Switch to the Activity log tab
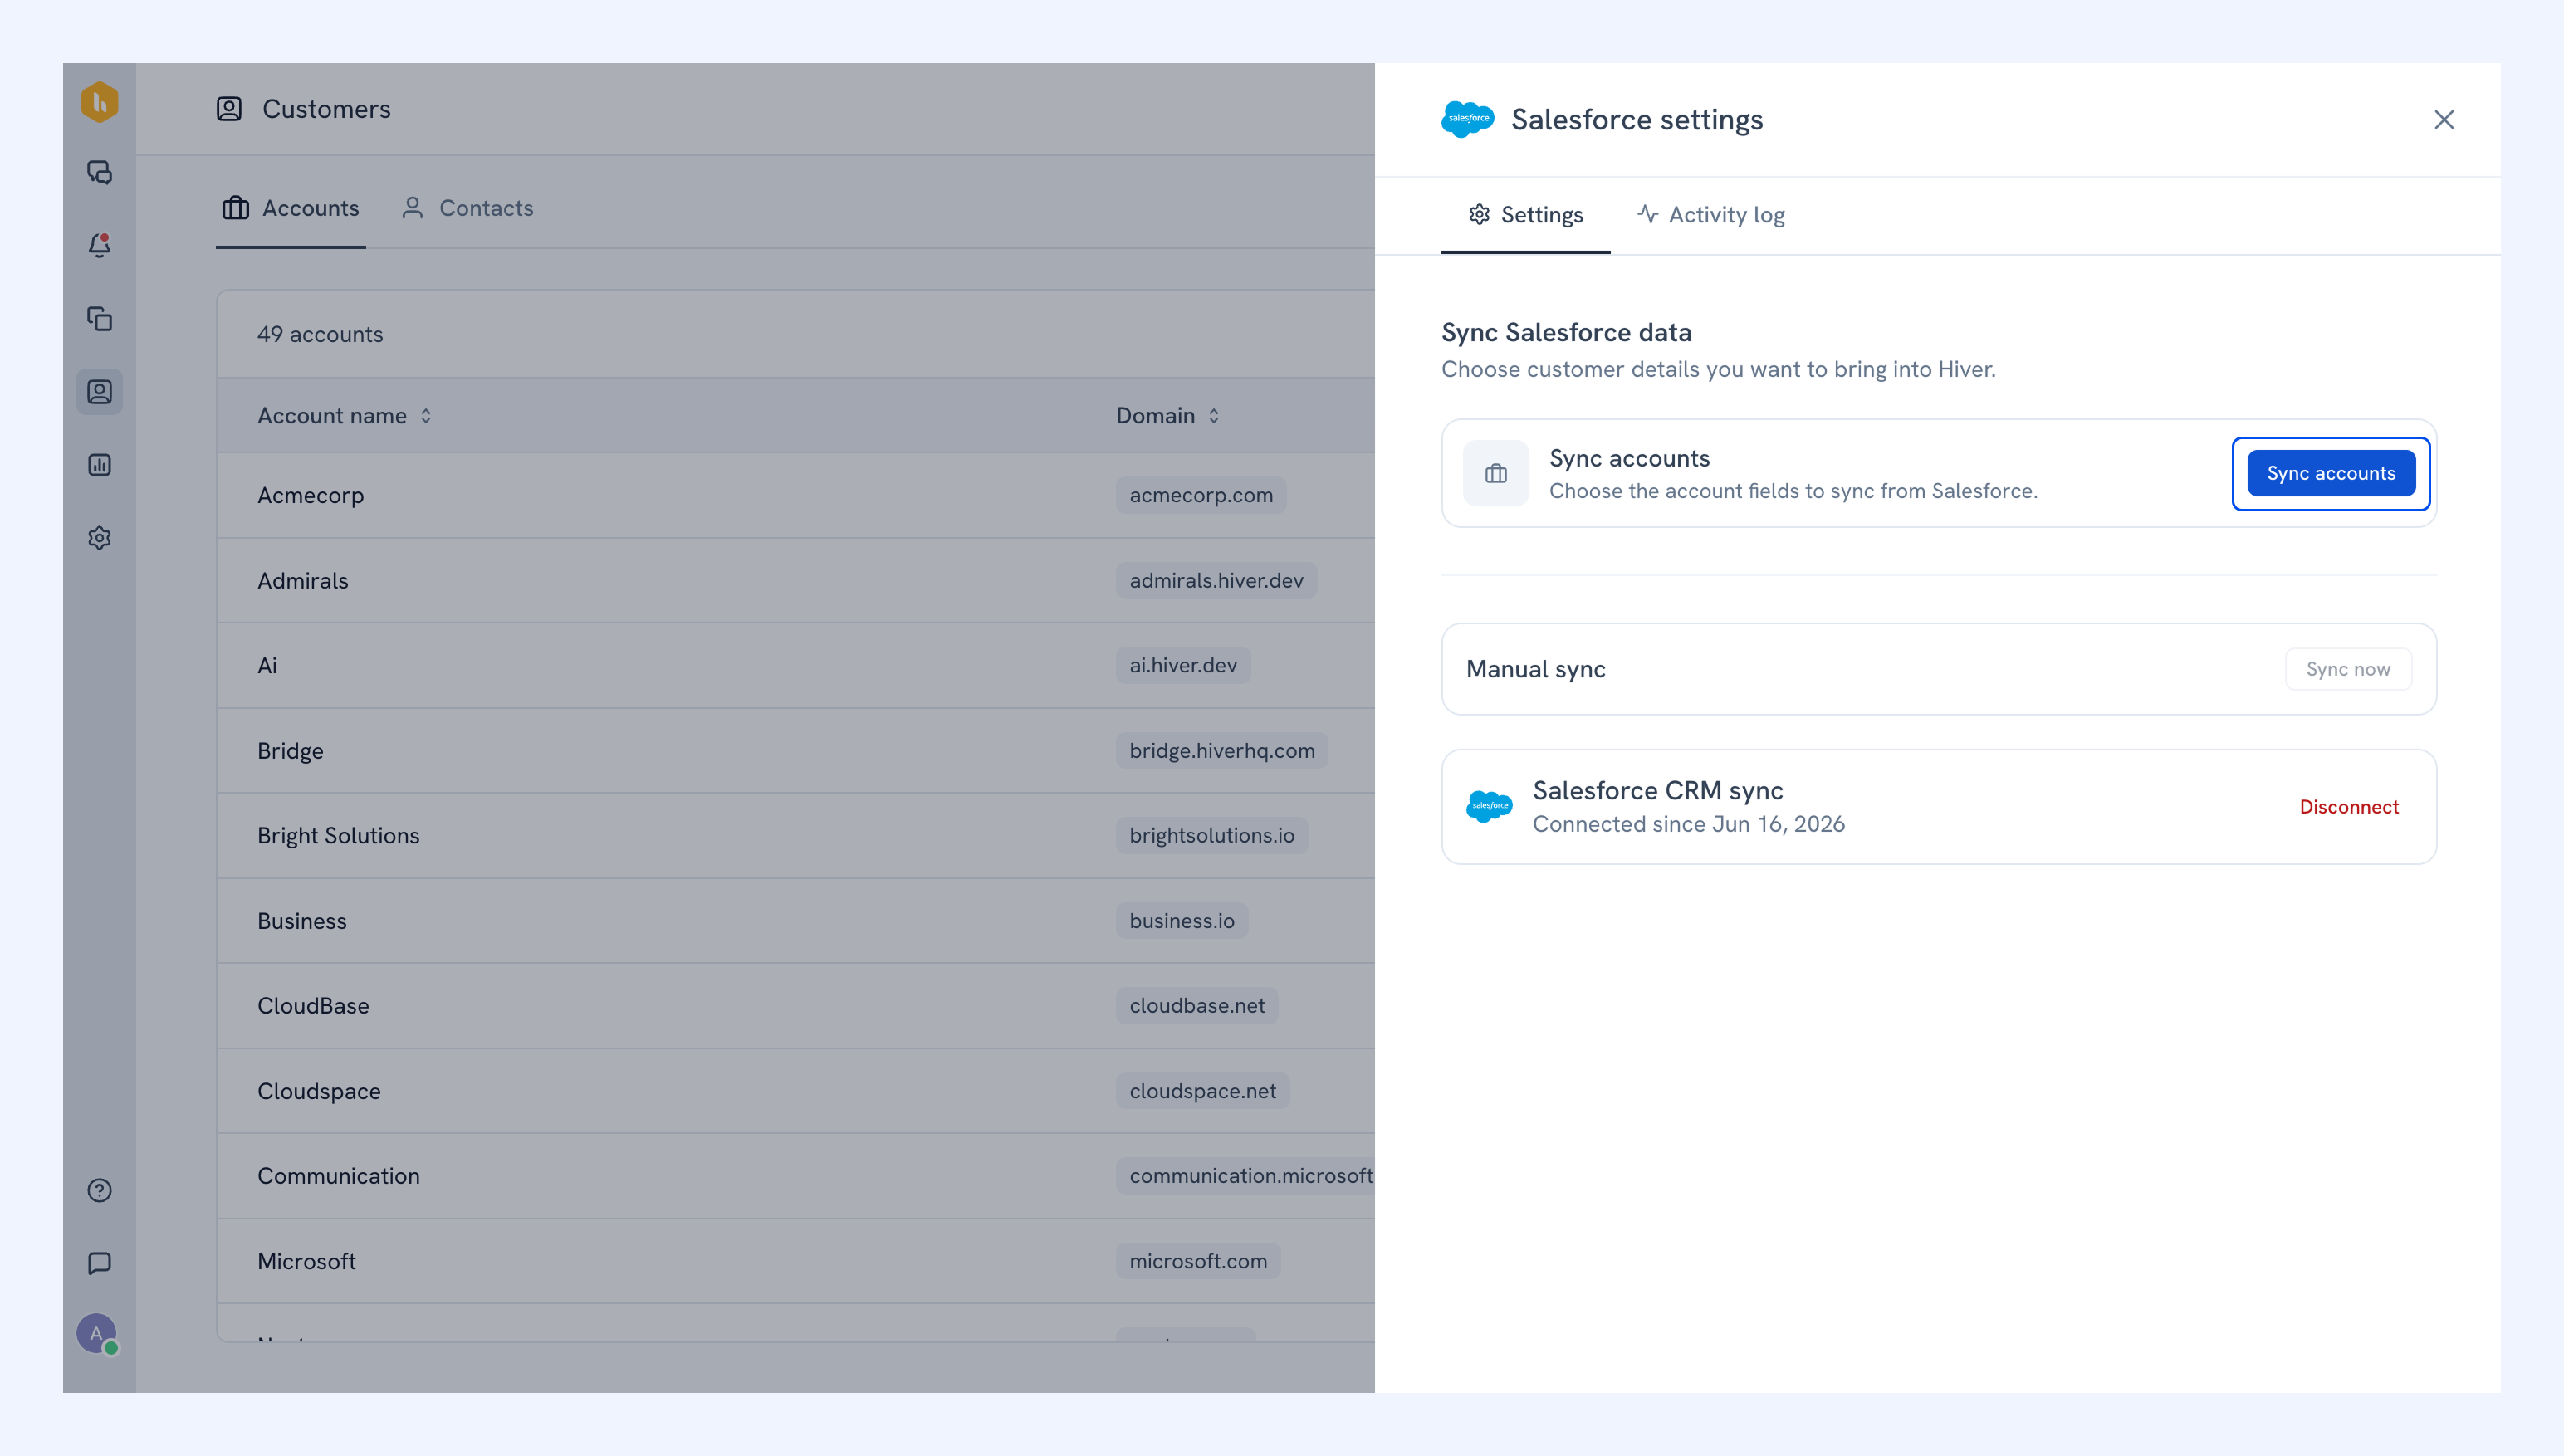The width and height of the screenshot is (2564, 1456). click(x=1711, y=215)
